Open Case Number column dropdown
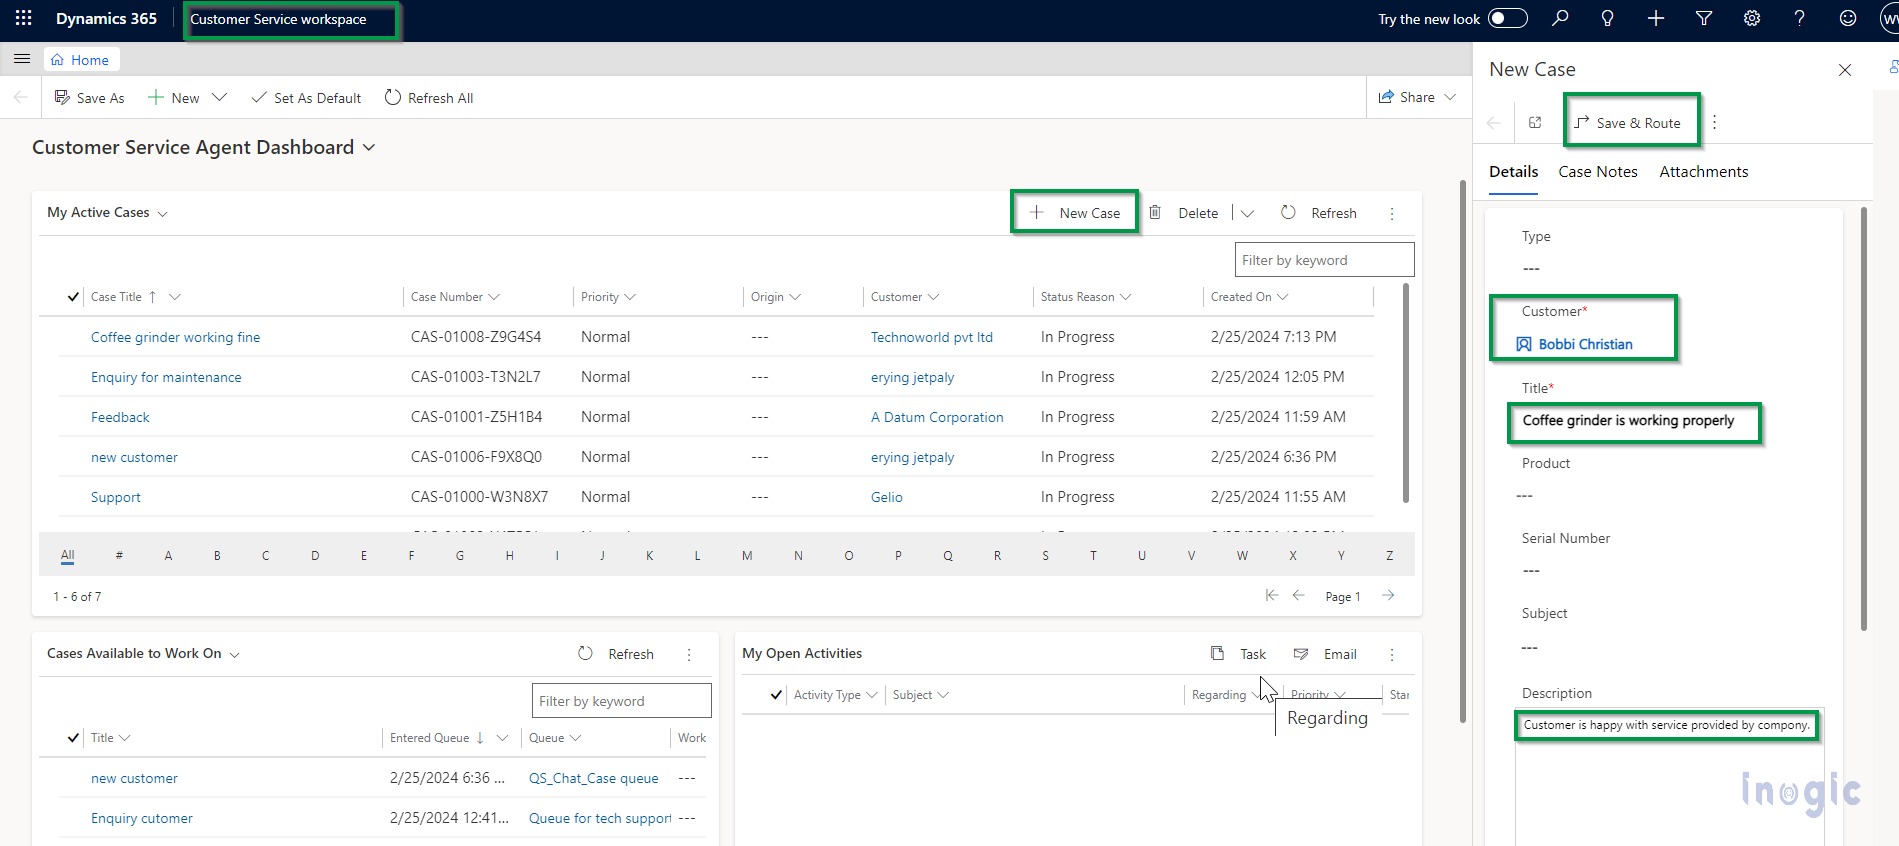This screenshot has height=846, width=1899. (x=494, y=297)
